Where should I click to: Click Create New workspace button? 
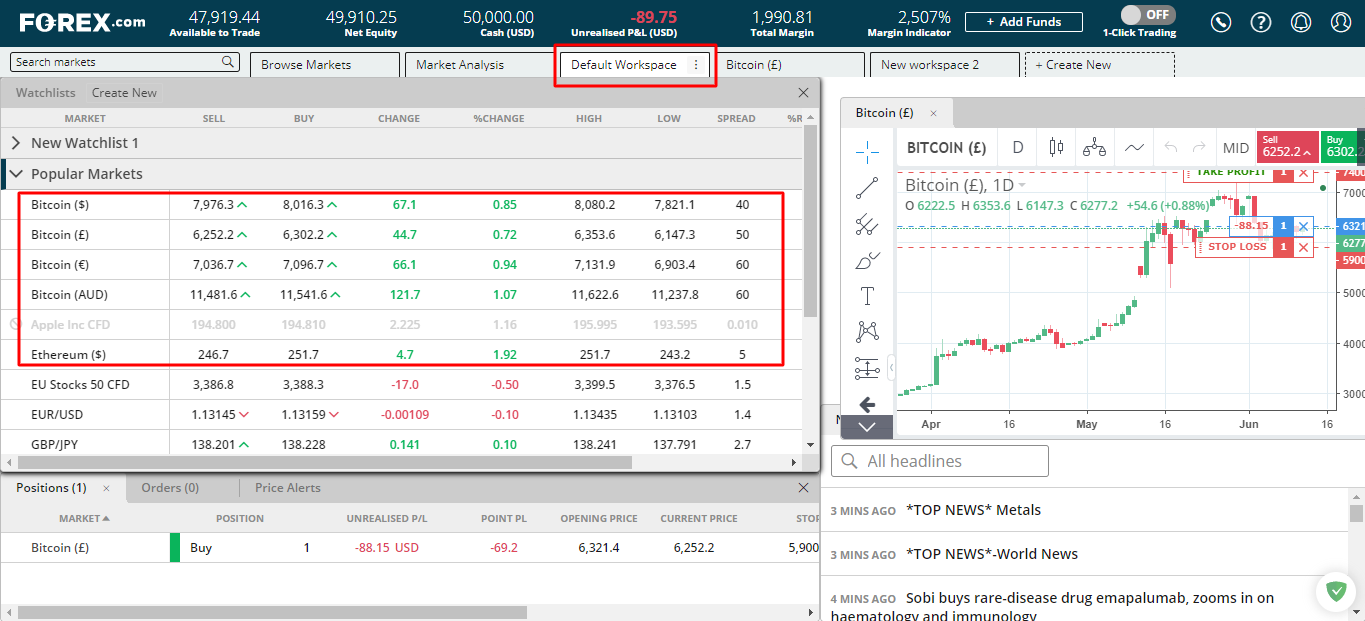[1100, 65]
